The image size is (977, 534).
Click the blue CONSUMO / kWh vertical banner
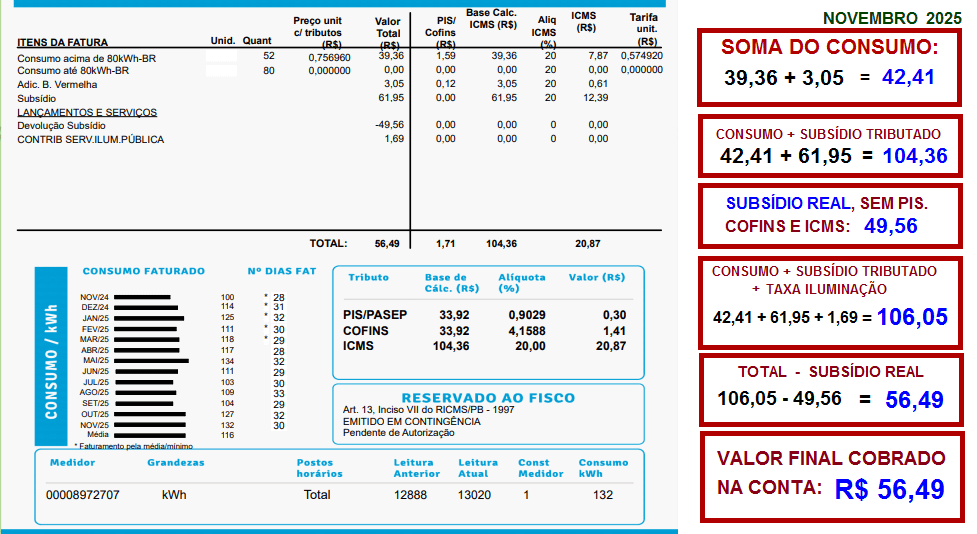51,356
